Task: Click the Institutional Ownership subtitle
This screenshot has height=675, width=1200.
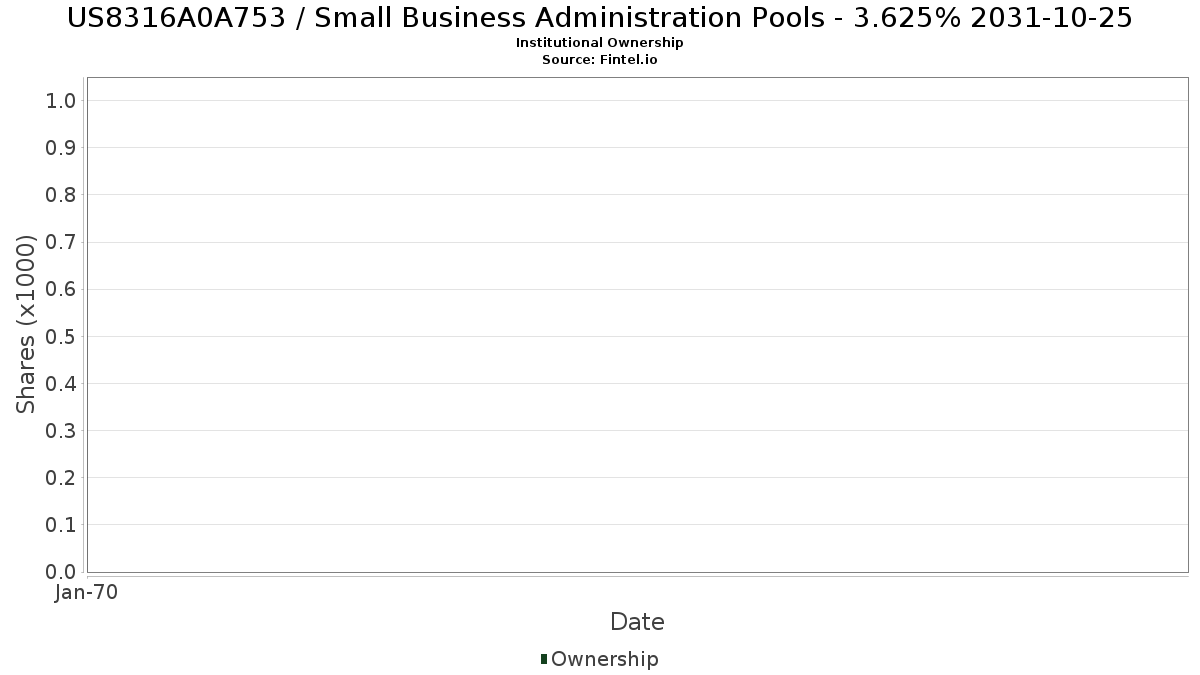Action: 599,43
